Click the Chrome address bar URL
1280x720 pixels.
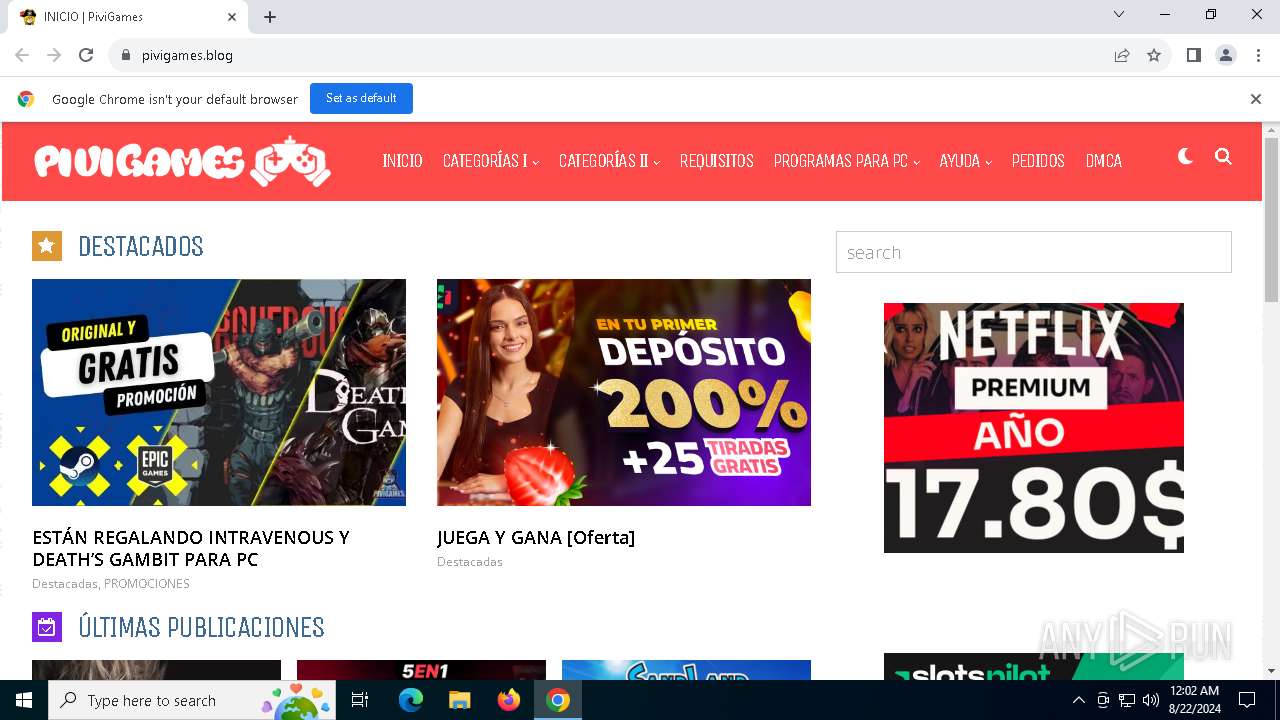pyautogui.click(x=187, y=55)
